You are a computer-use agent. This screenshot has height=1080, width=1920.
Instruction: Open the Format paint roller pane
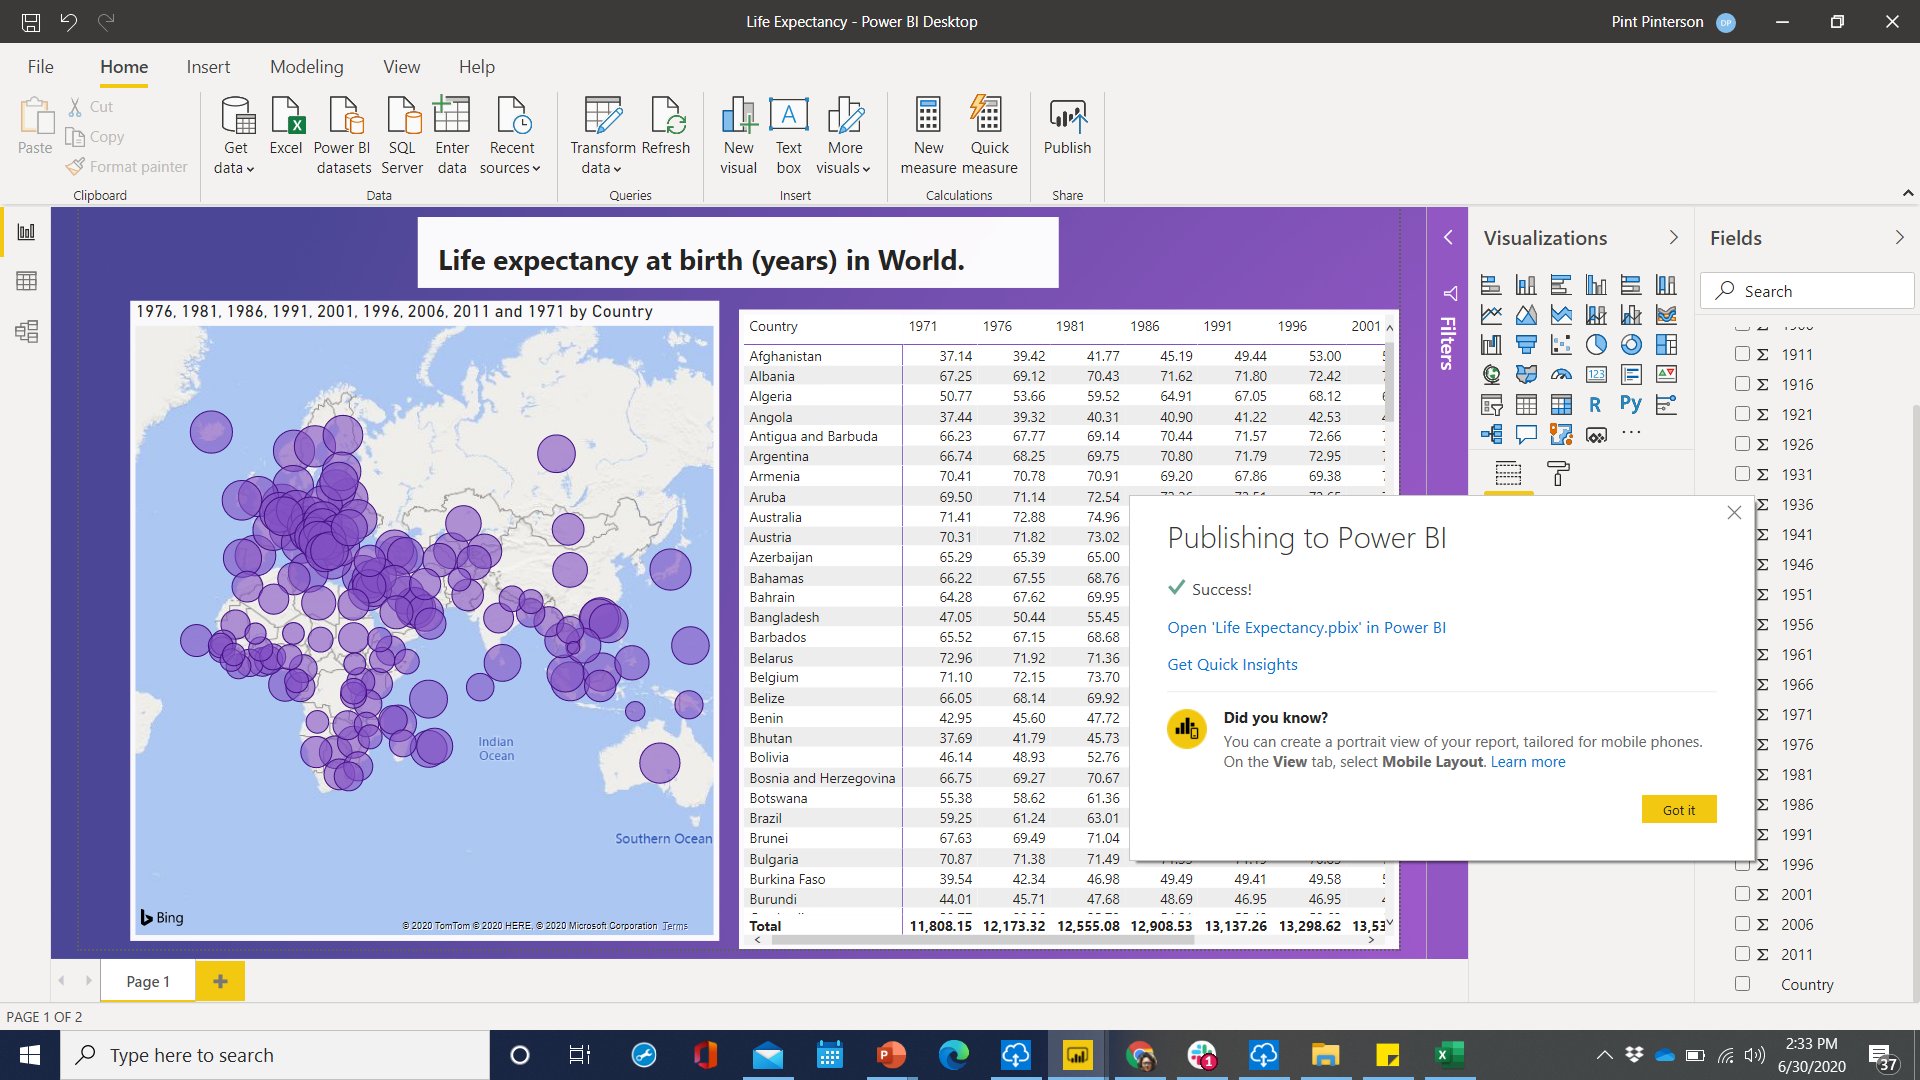[1558, 472]
